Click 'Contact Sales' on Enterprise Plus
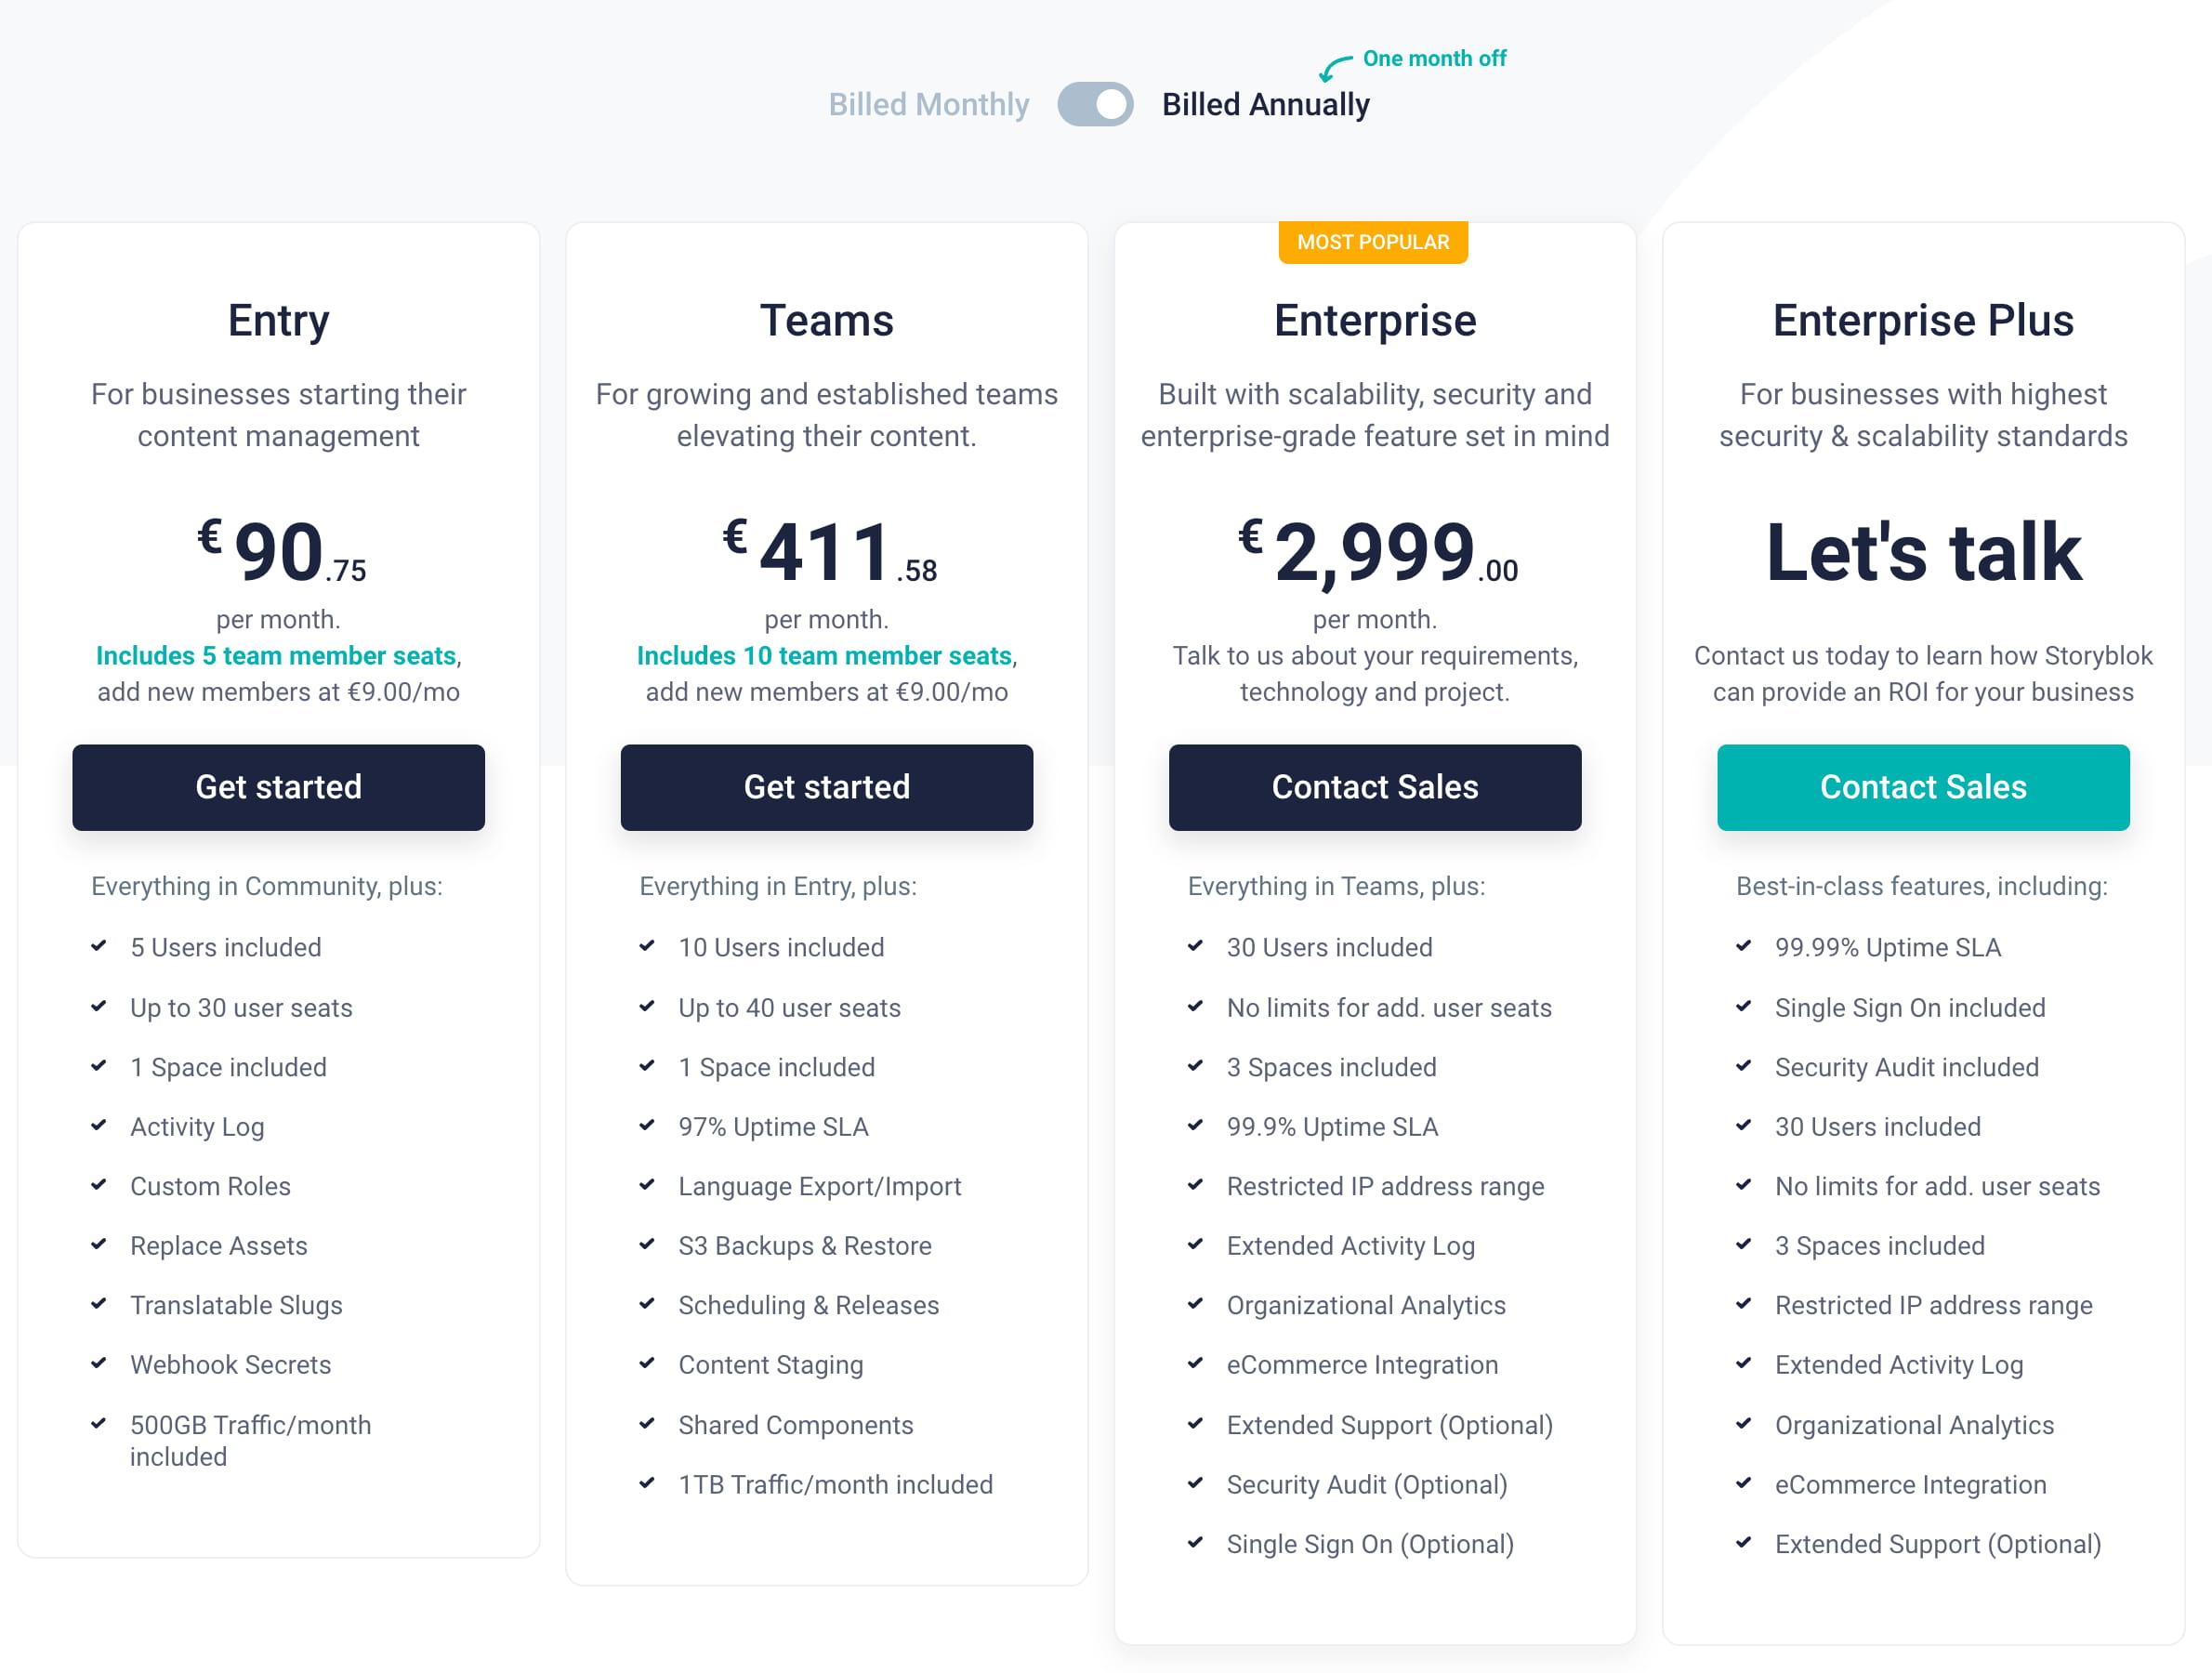2212x1673 pixels. pos(1922,787)
